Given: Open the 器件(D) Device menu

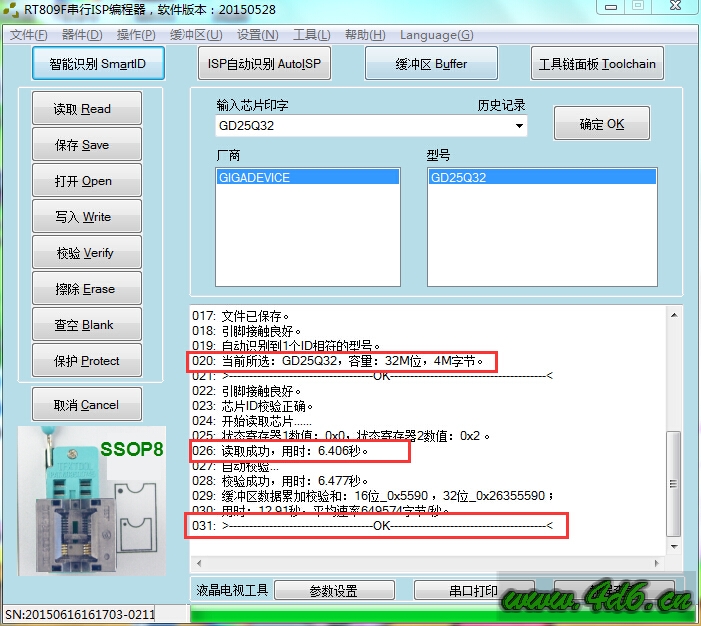Looking at the screenshot, I should coord(82,35).
